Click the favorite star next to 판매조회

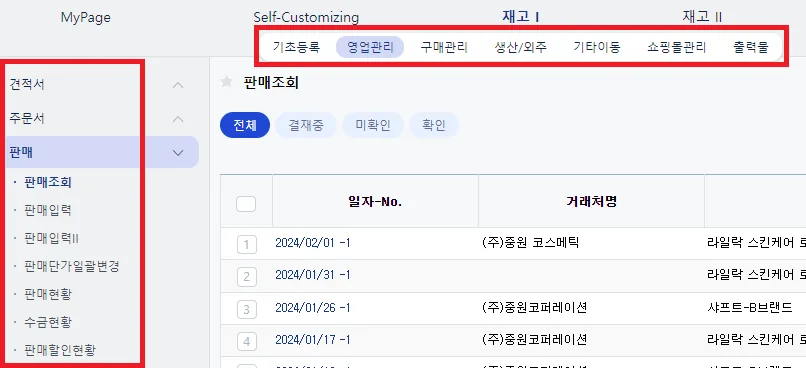tap(226, 82)
